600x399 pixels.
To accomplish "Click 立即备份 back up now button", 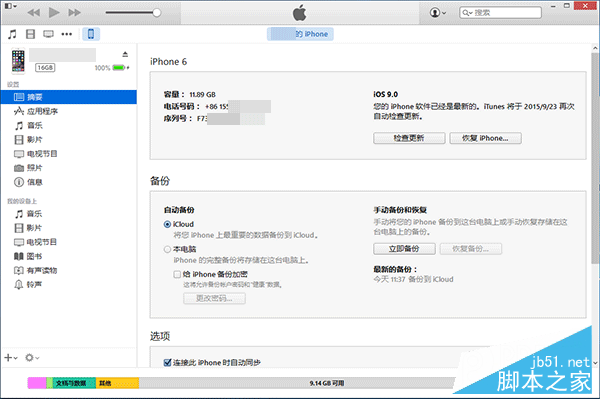I will (404, 249).
